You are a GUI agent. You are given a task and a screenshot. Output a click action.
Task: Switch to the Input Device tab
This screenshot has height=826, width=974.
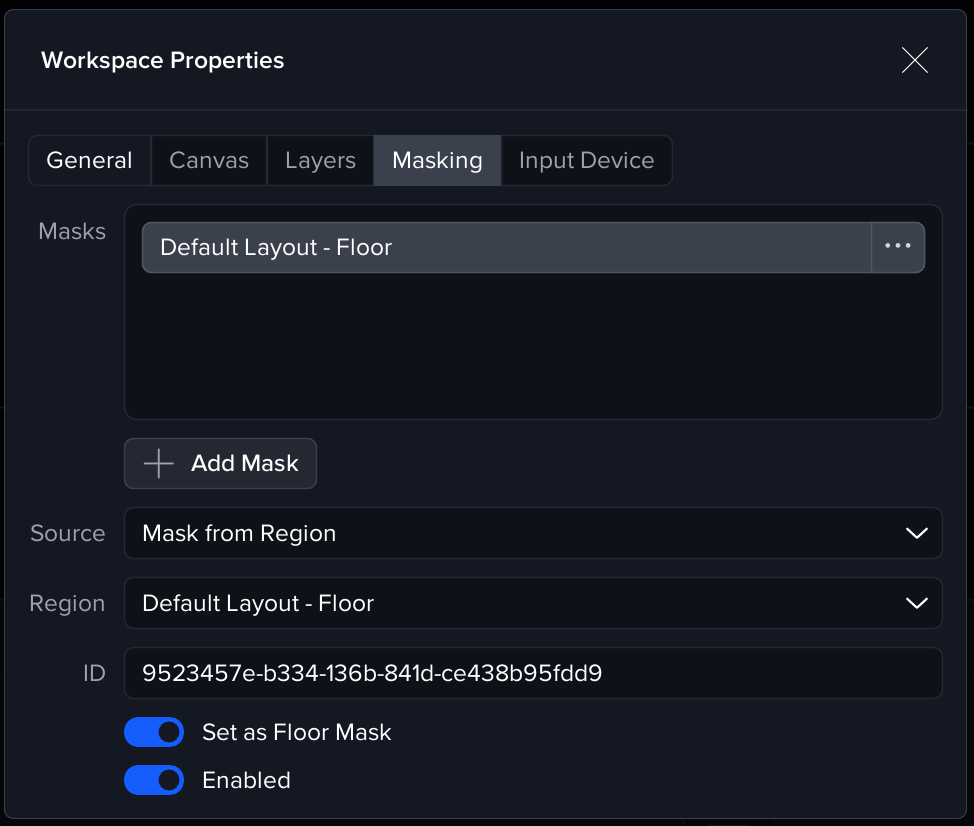[x=586, y=161]
